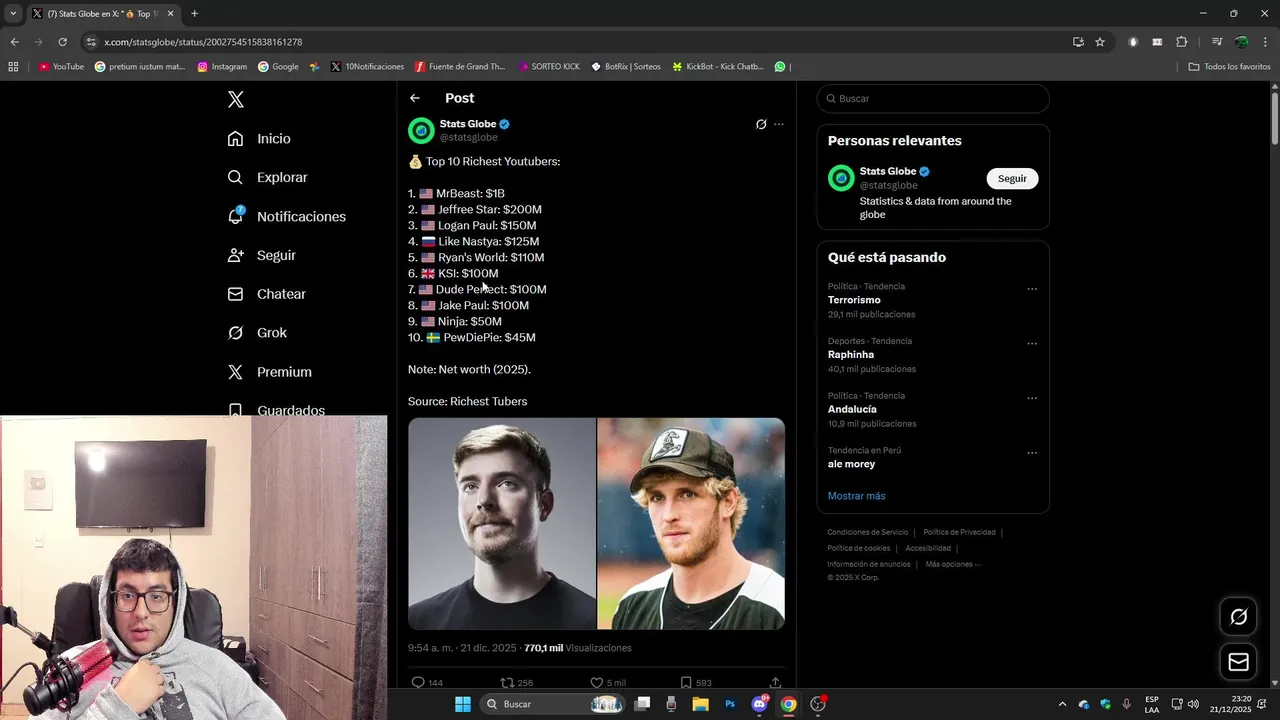Open Discord from the taskbar
The image size is (1280, 720).
pyautogui.click(x=759, y=704)
